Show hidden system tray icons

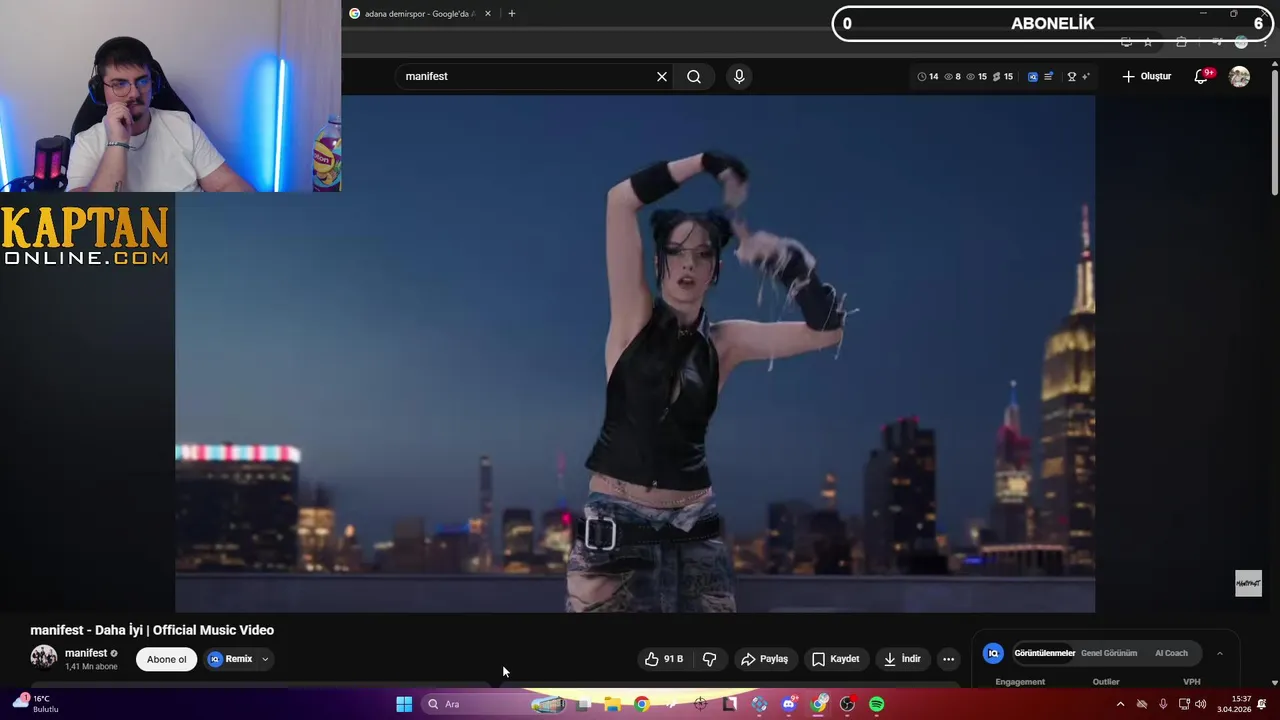[1120, 704]
